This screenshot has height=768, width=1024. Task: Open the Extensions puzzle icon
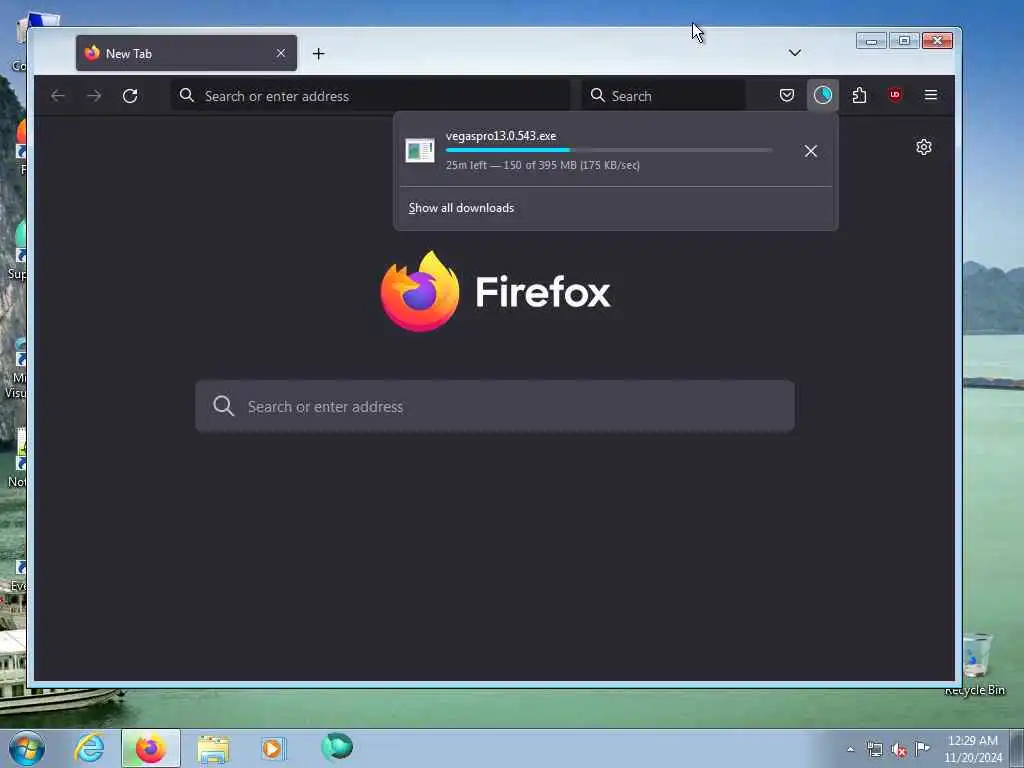859,95
